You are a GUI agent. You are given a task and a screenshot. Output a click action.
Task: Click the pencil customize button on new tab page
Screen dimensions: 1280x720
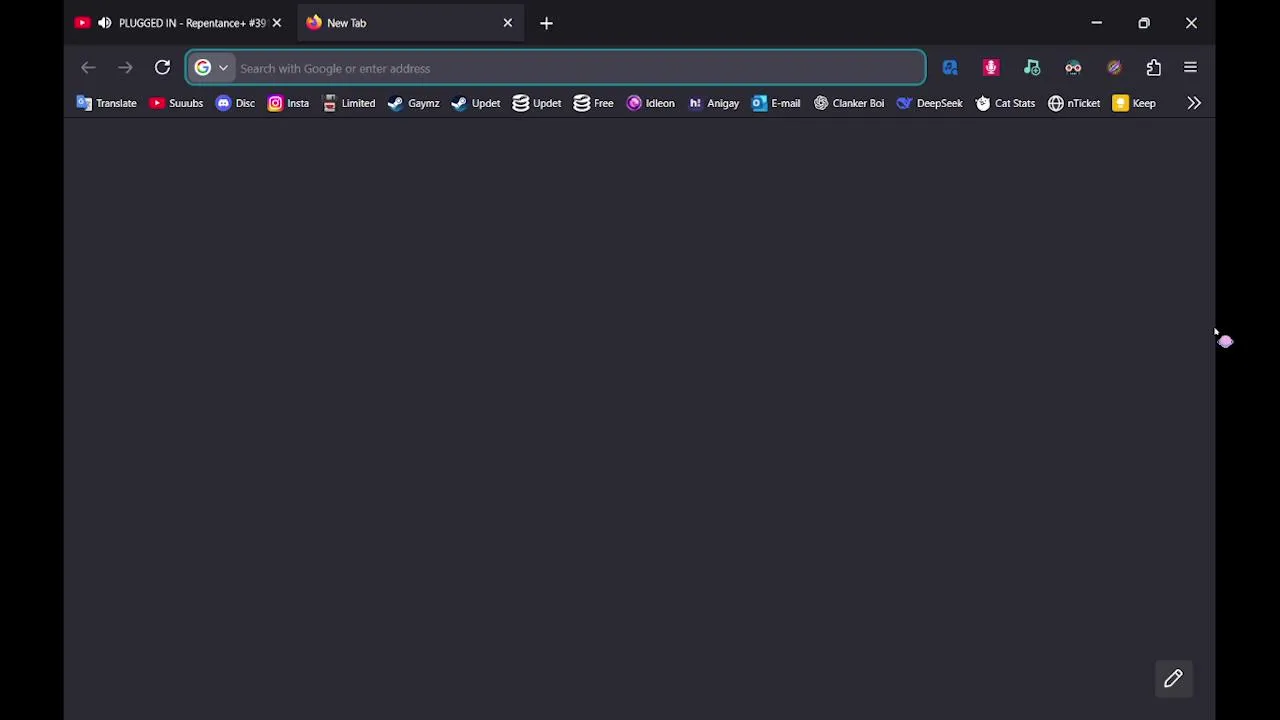point(1173,679)
